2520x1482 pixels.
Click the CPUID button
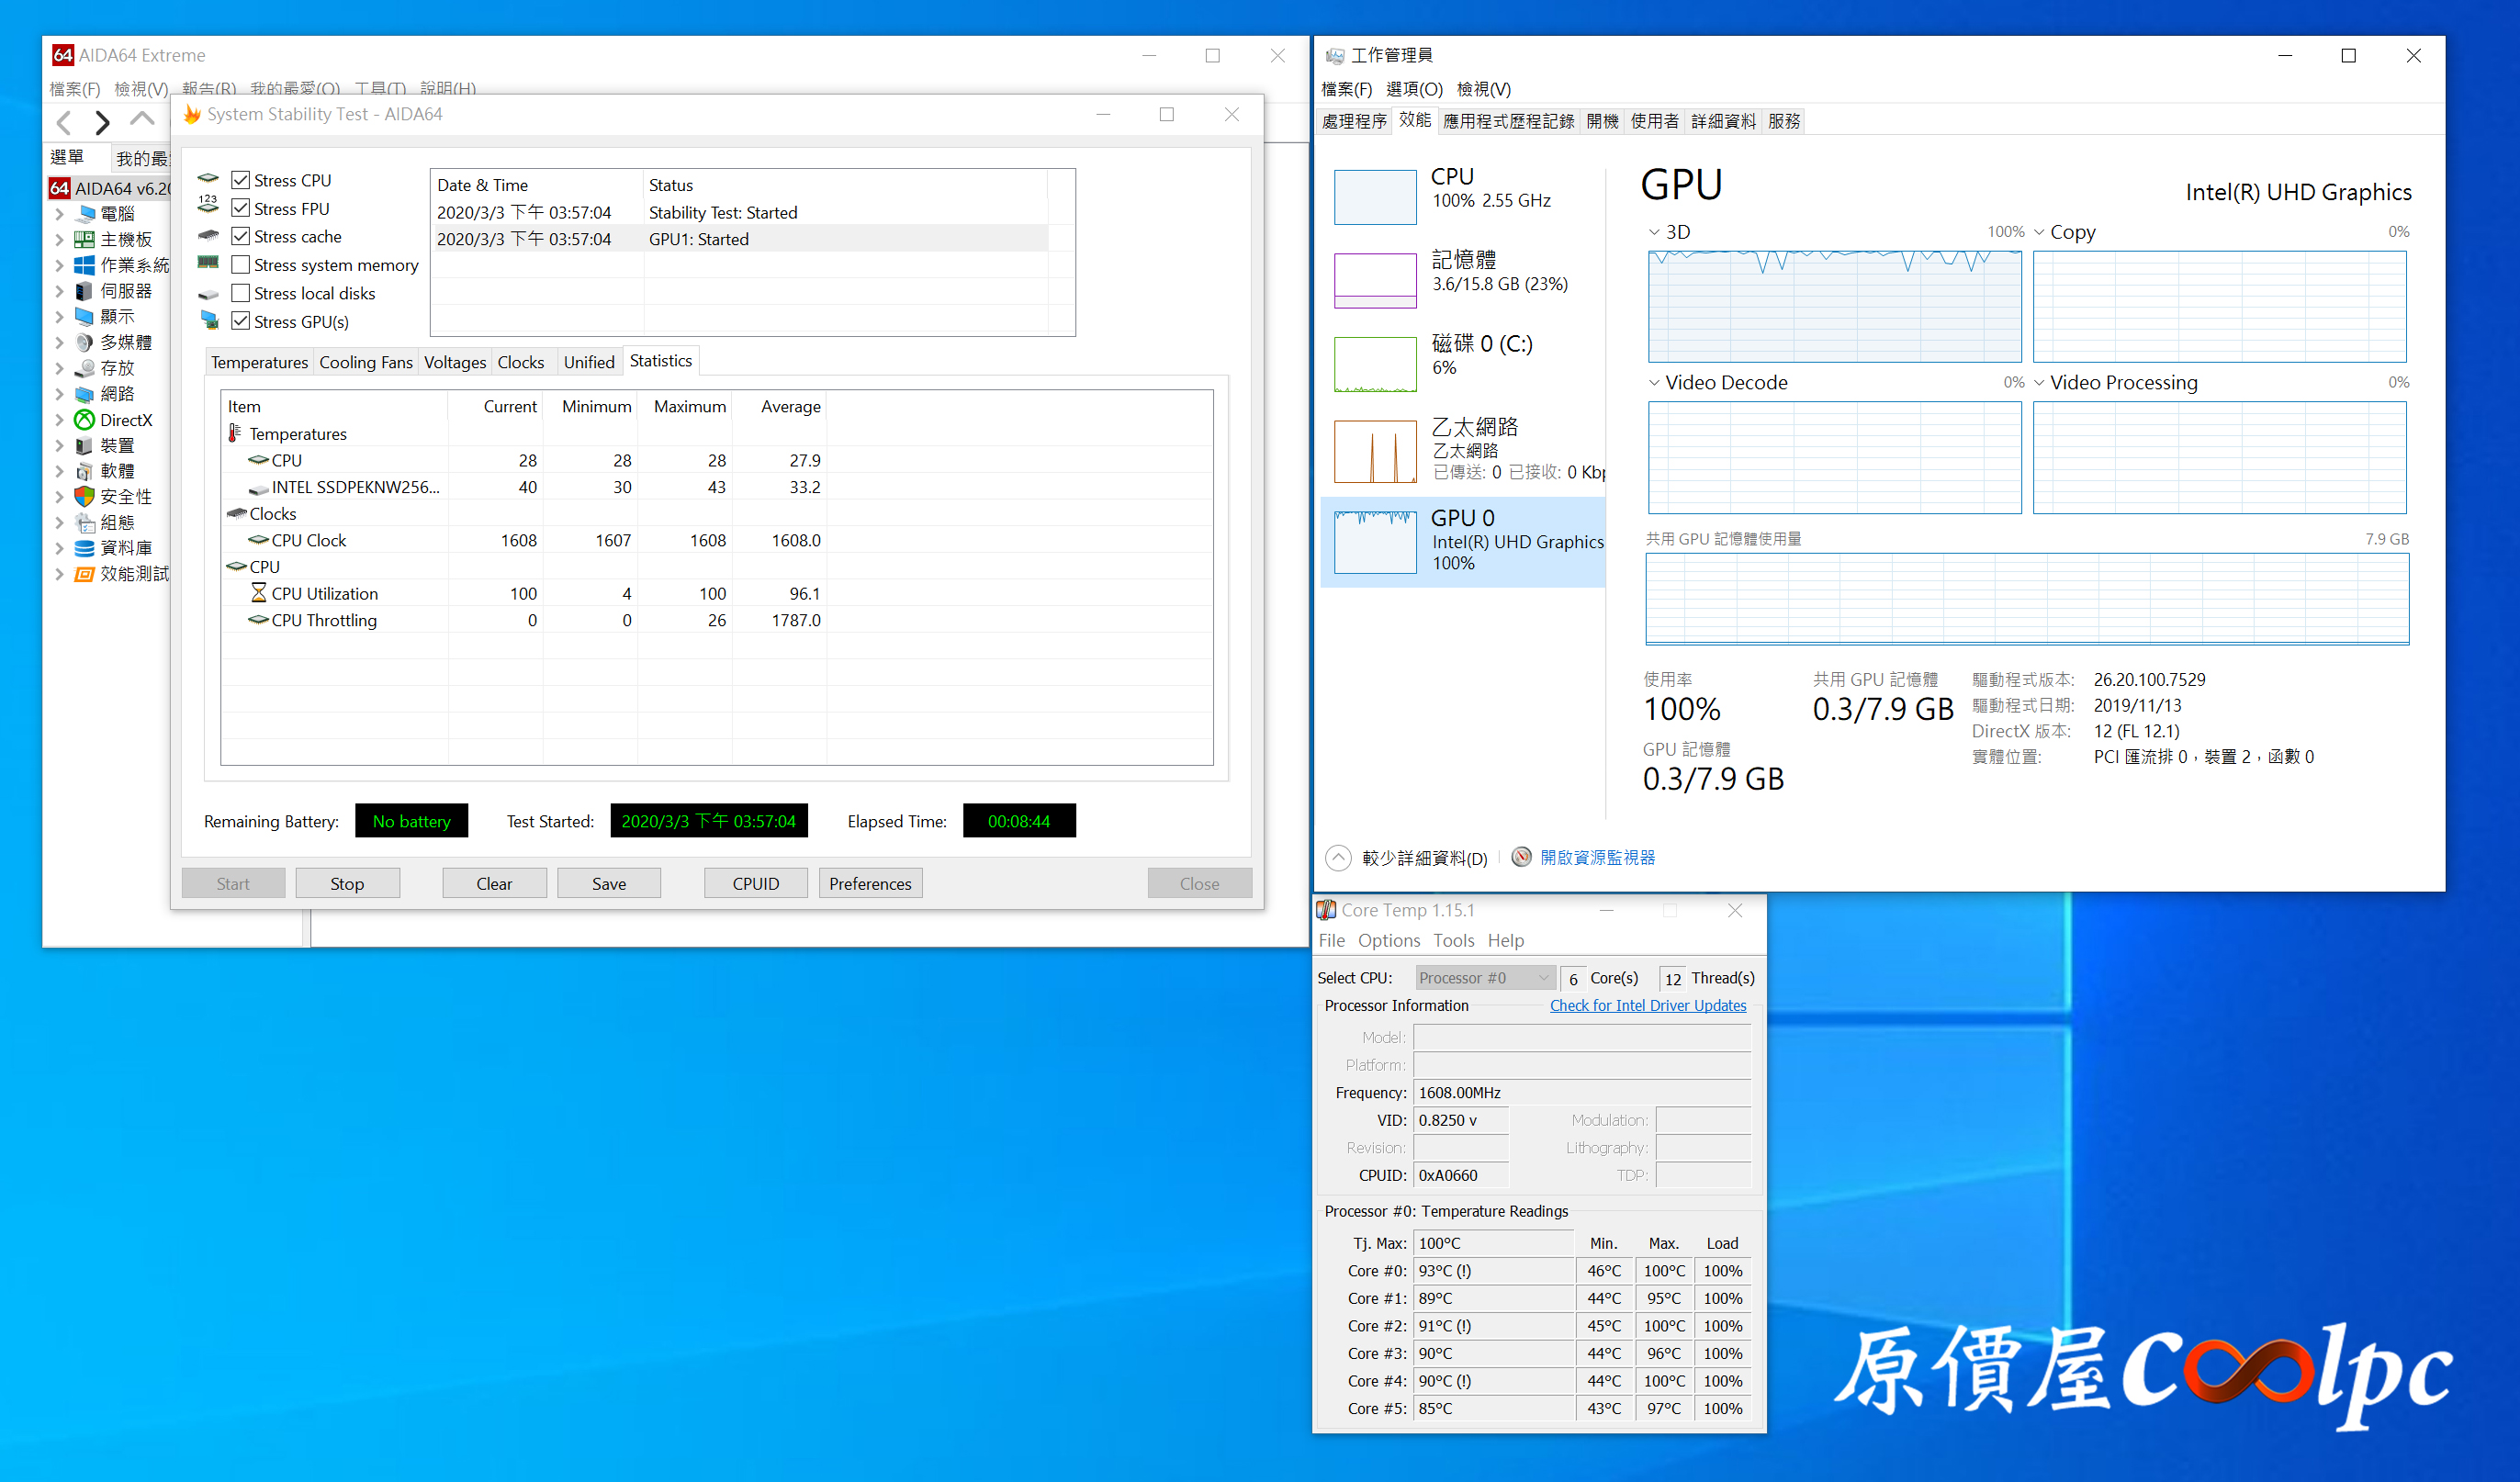click(755, 883)
